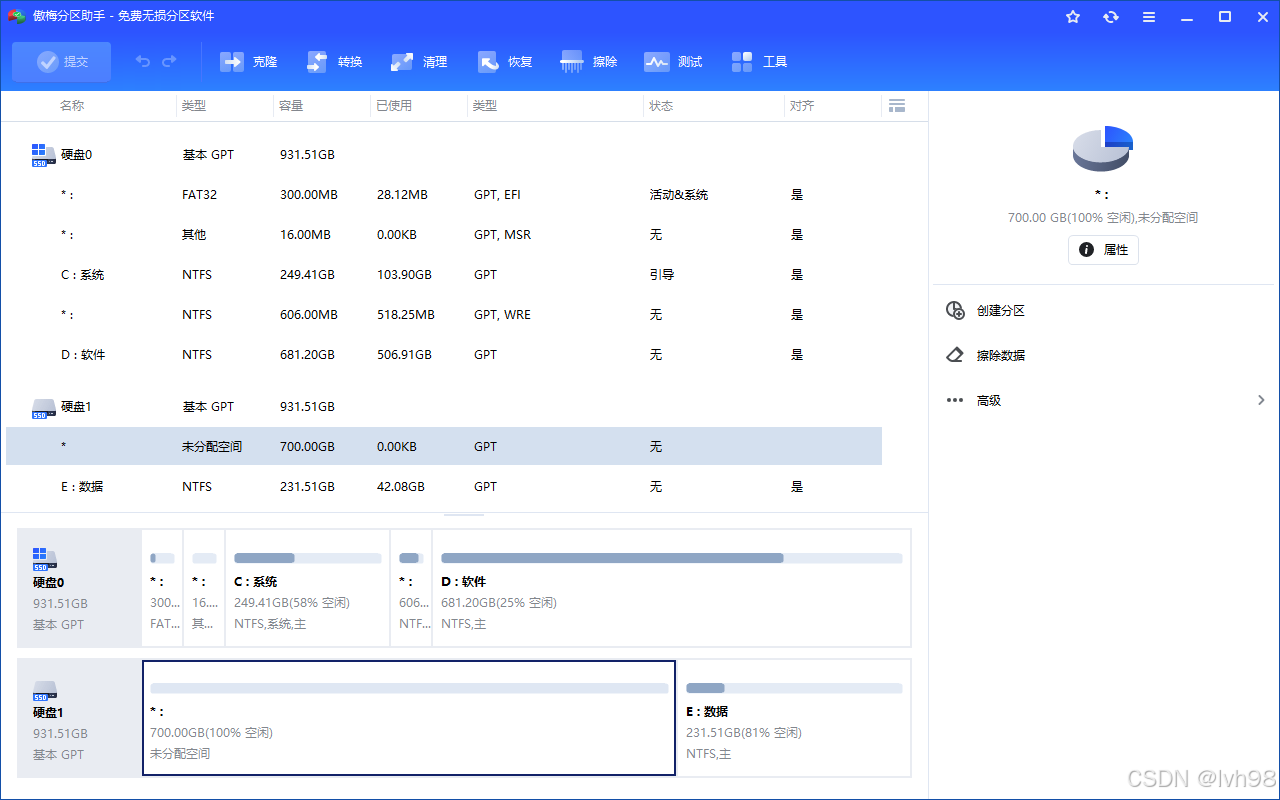This screenshot has width=1280, height=800.
Task: Open the 工具 (Tools) toolbar menu
Action: (x=760, y=62)
